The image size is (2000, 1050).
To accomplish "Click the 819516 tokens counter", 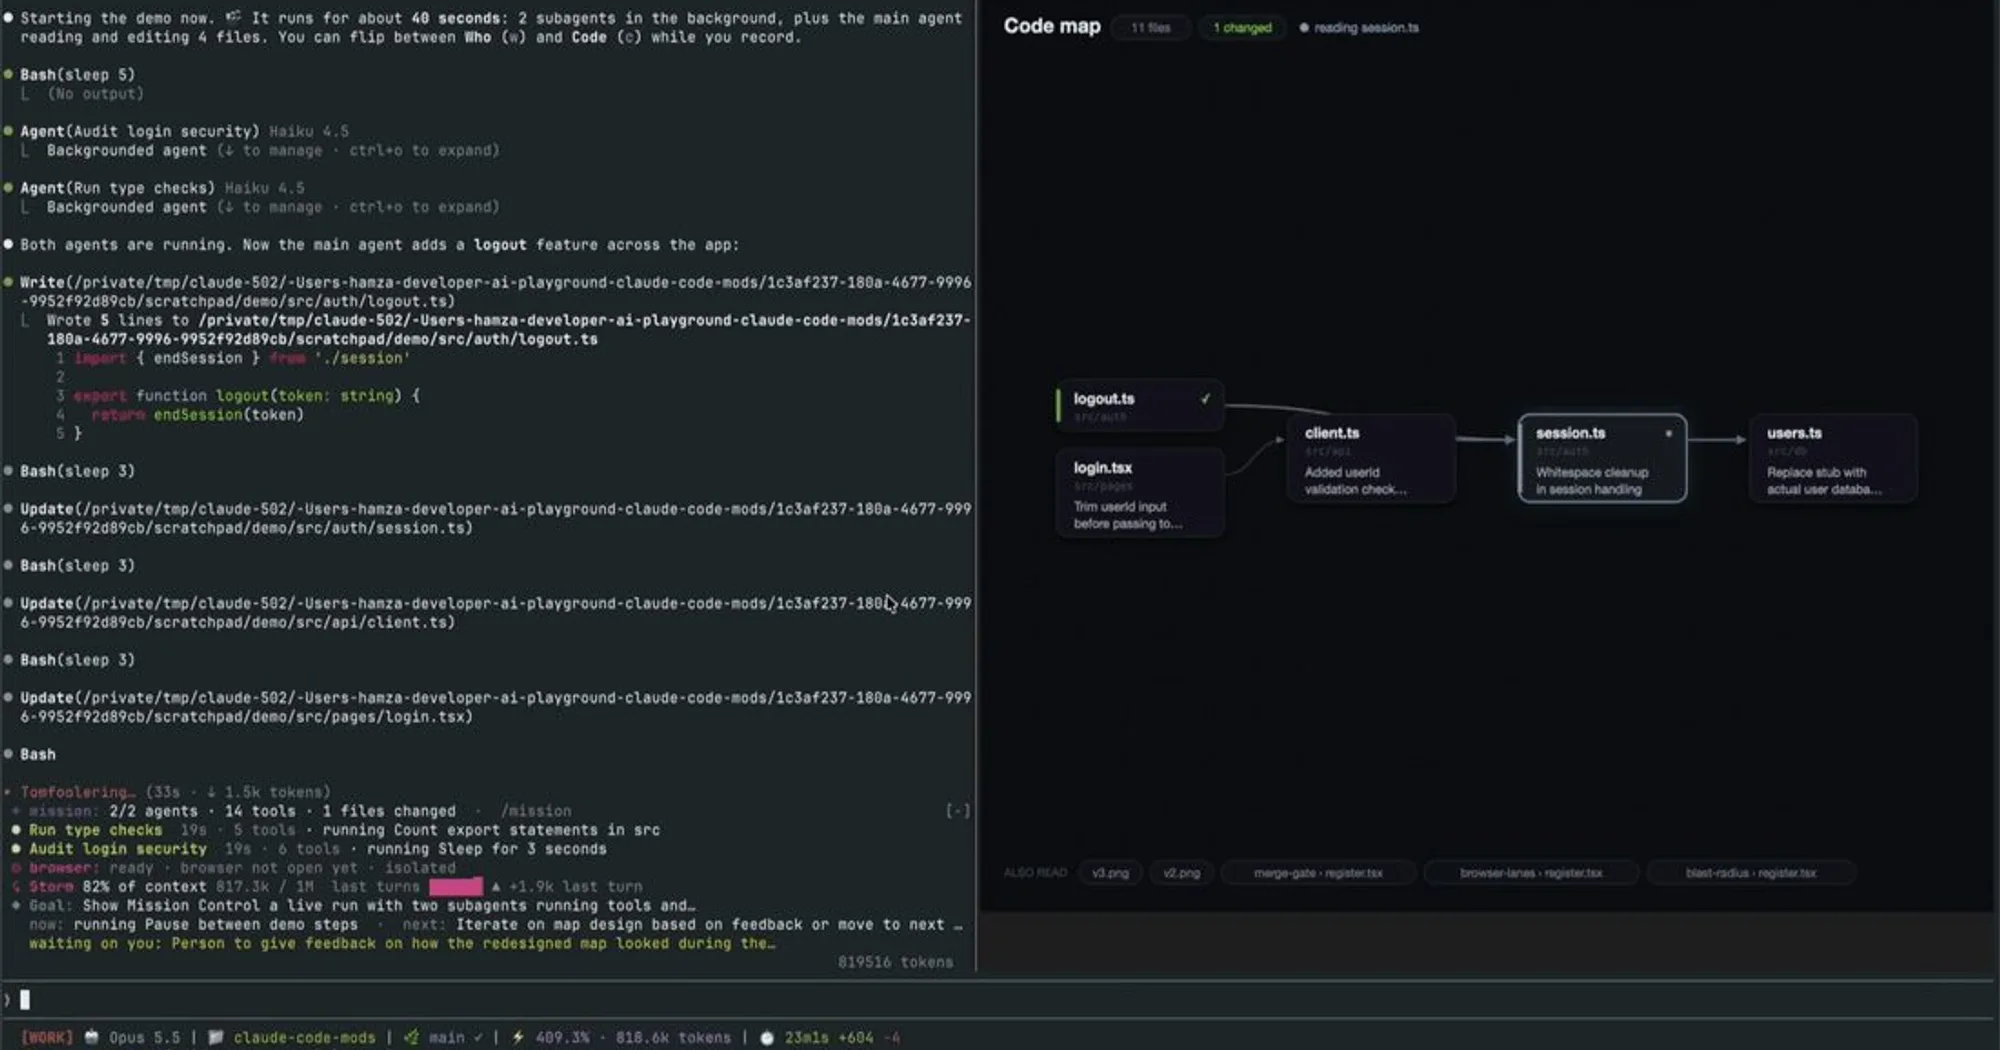I will tap(895, 962).
